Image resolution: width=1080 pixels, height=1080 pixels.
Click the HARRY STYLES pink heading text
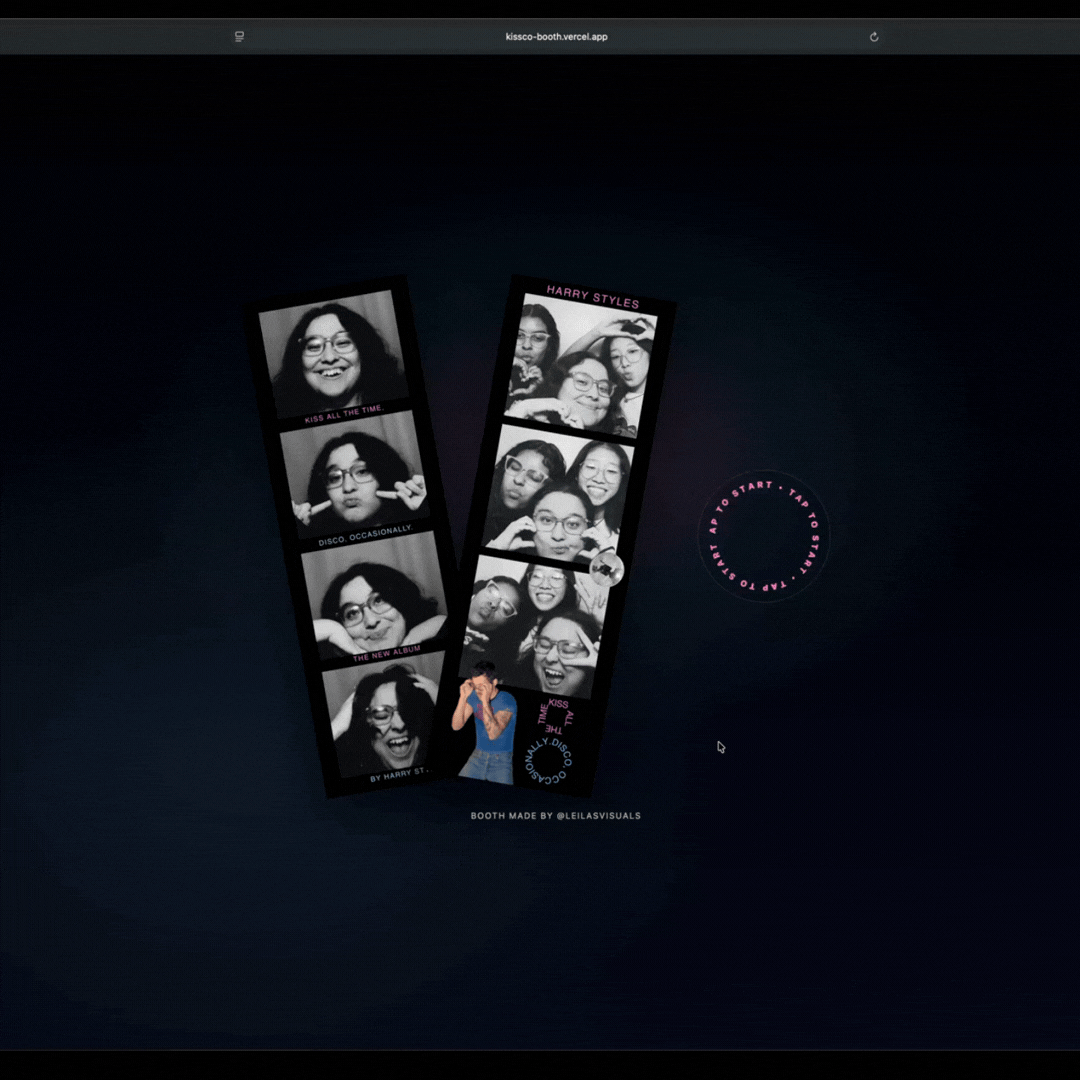pyautogui.click(x=593, y=296)
